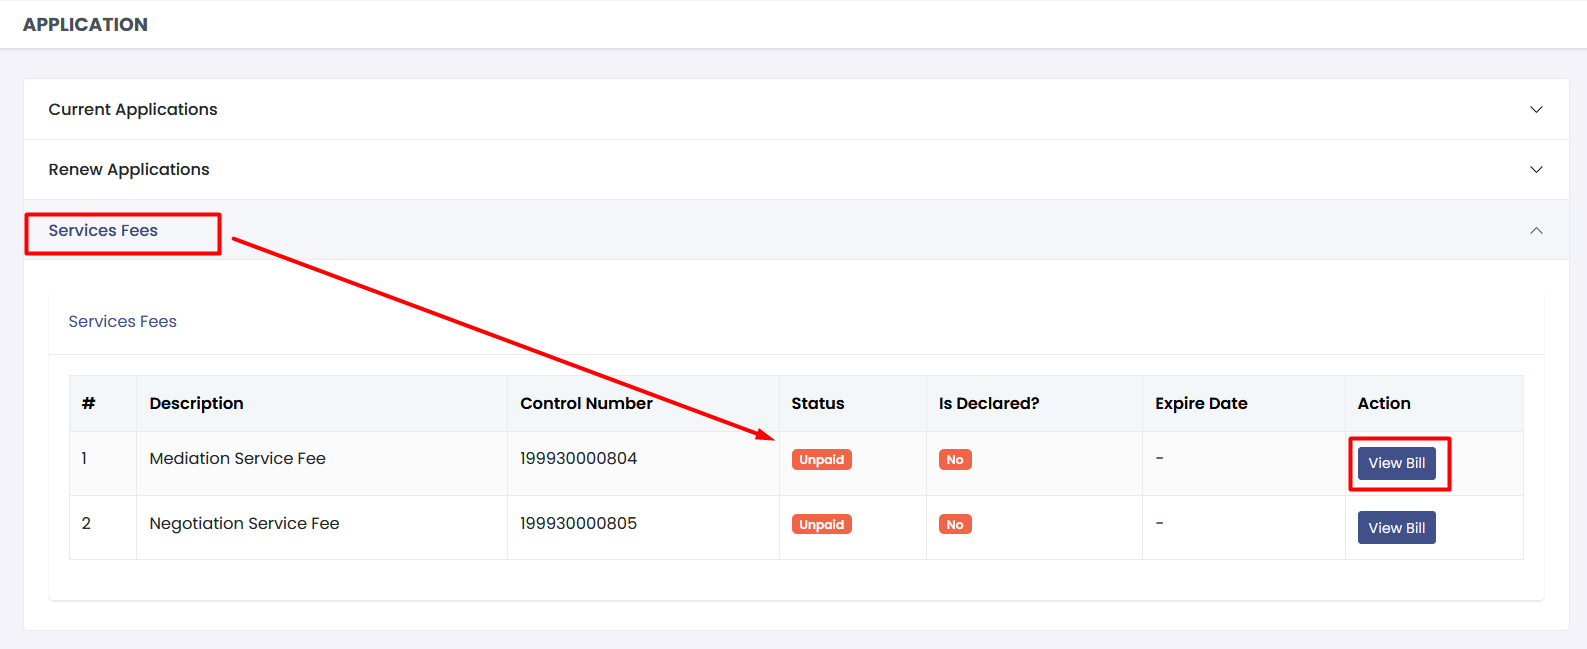Select control number 199930000805
The image size is (1587, 649).
pyautogui.click(x=578, y=523)
